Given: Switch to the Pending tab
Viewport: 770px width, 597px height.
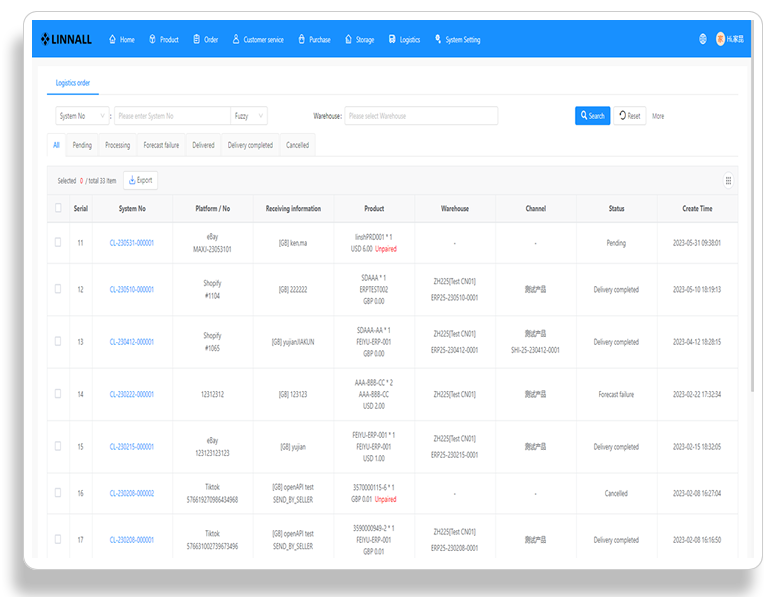Looking at the screenshot, I should [x=82, y=145].
